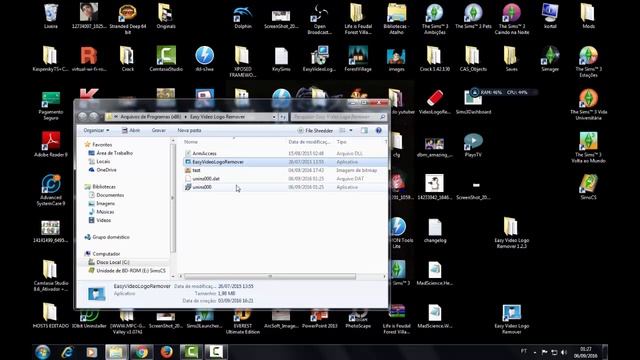This screenshot has height=360, width=640.
Task: Select the PowerPoint 2013 shortcut
Action: pyautogui.click(x=319, y=319)
